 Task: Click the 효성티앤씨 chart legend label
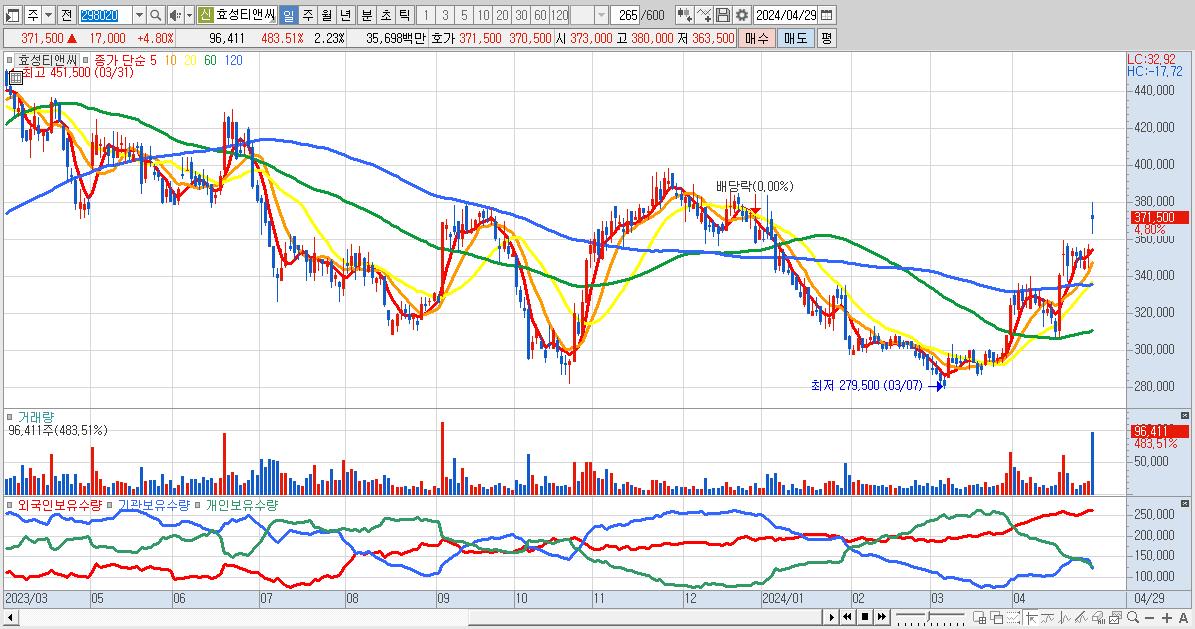47,59
